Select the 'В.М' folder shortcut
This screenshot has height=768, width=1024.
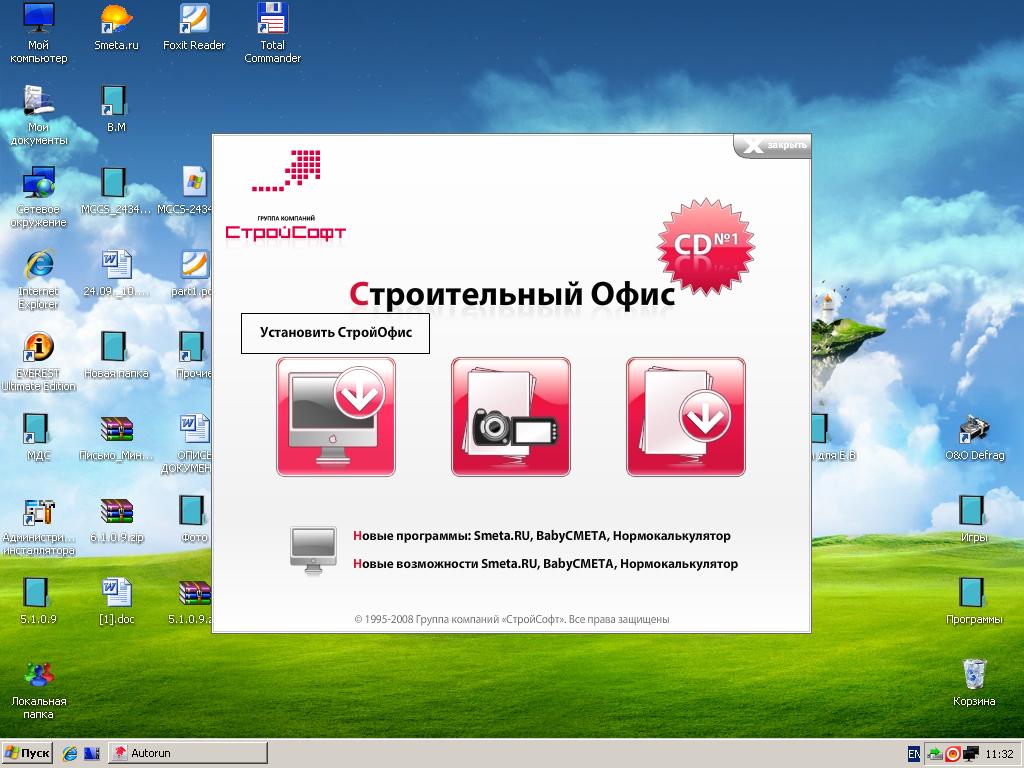click(x=116, y=109)
